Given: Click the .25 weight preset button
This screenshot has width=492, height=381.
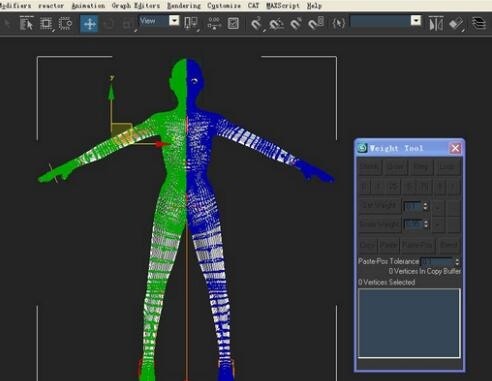Looking at the screenshot, I should click(x=393, y=187).
